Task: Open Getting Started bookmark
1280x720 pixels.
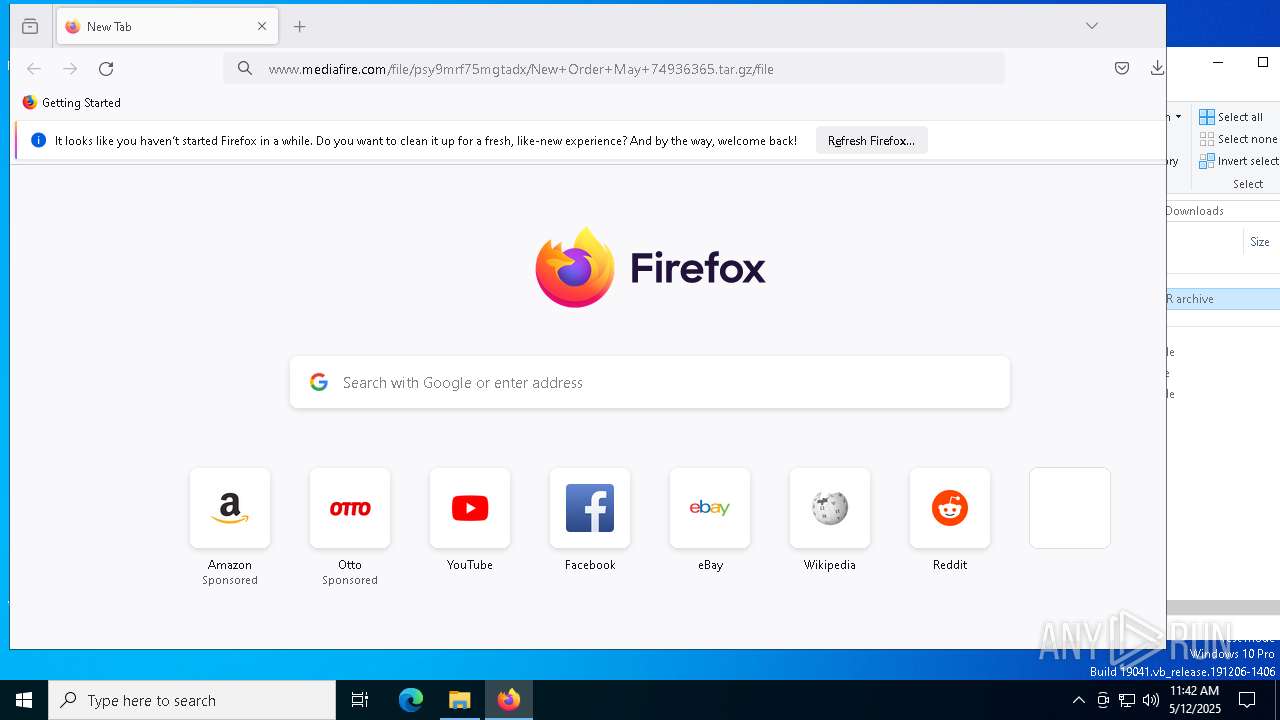Action: point(71,103)
